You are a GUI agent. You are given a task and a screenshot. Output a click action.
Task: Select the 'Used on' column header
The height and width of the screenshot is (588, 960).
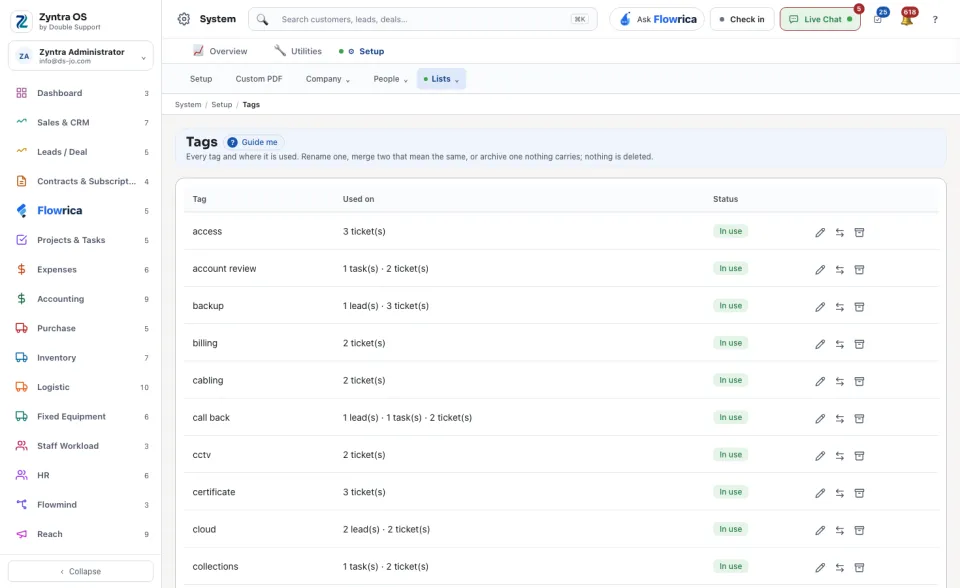(358, 199)
